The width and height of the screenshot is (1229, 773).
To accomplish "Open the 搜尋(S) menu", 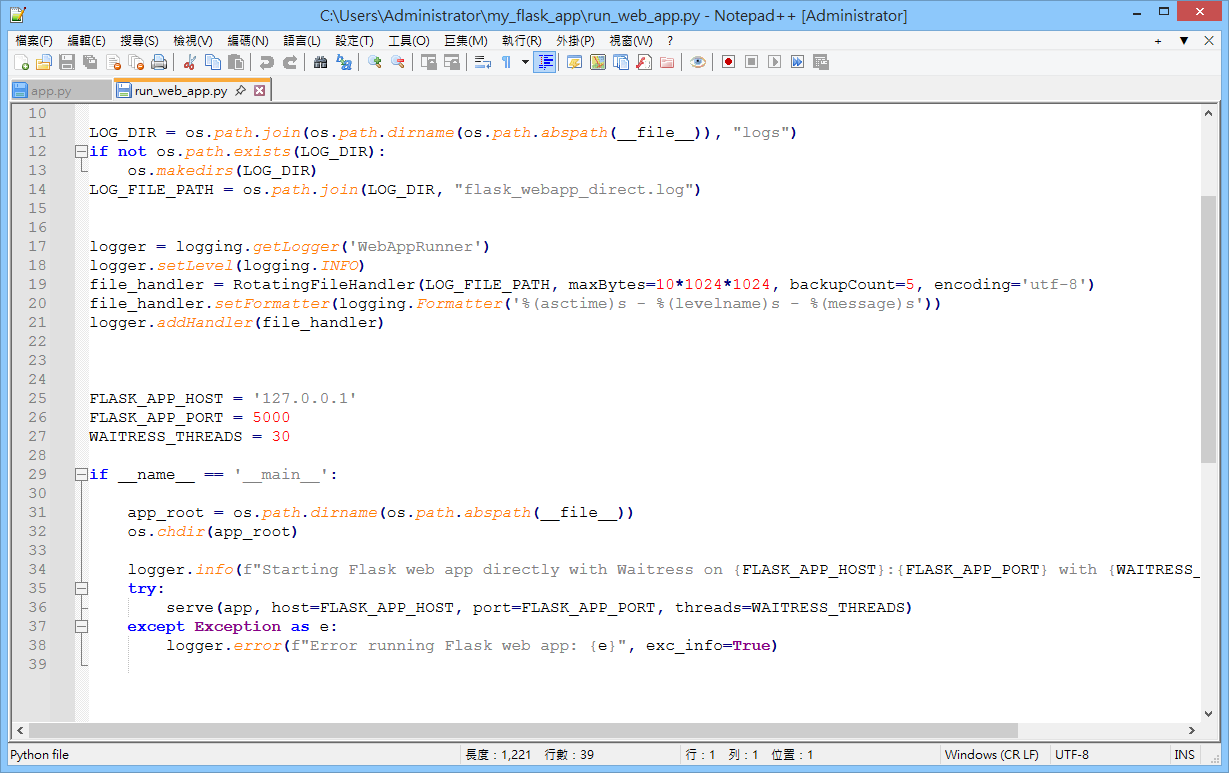I will [139, 41].
